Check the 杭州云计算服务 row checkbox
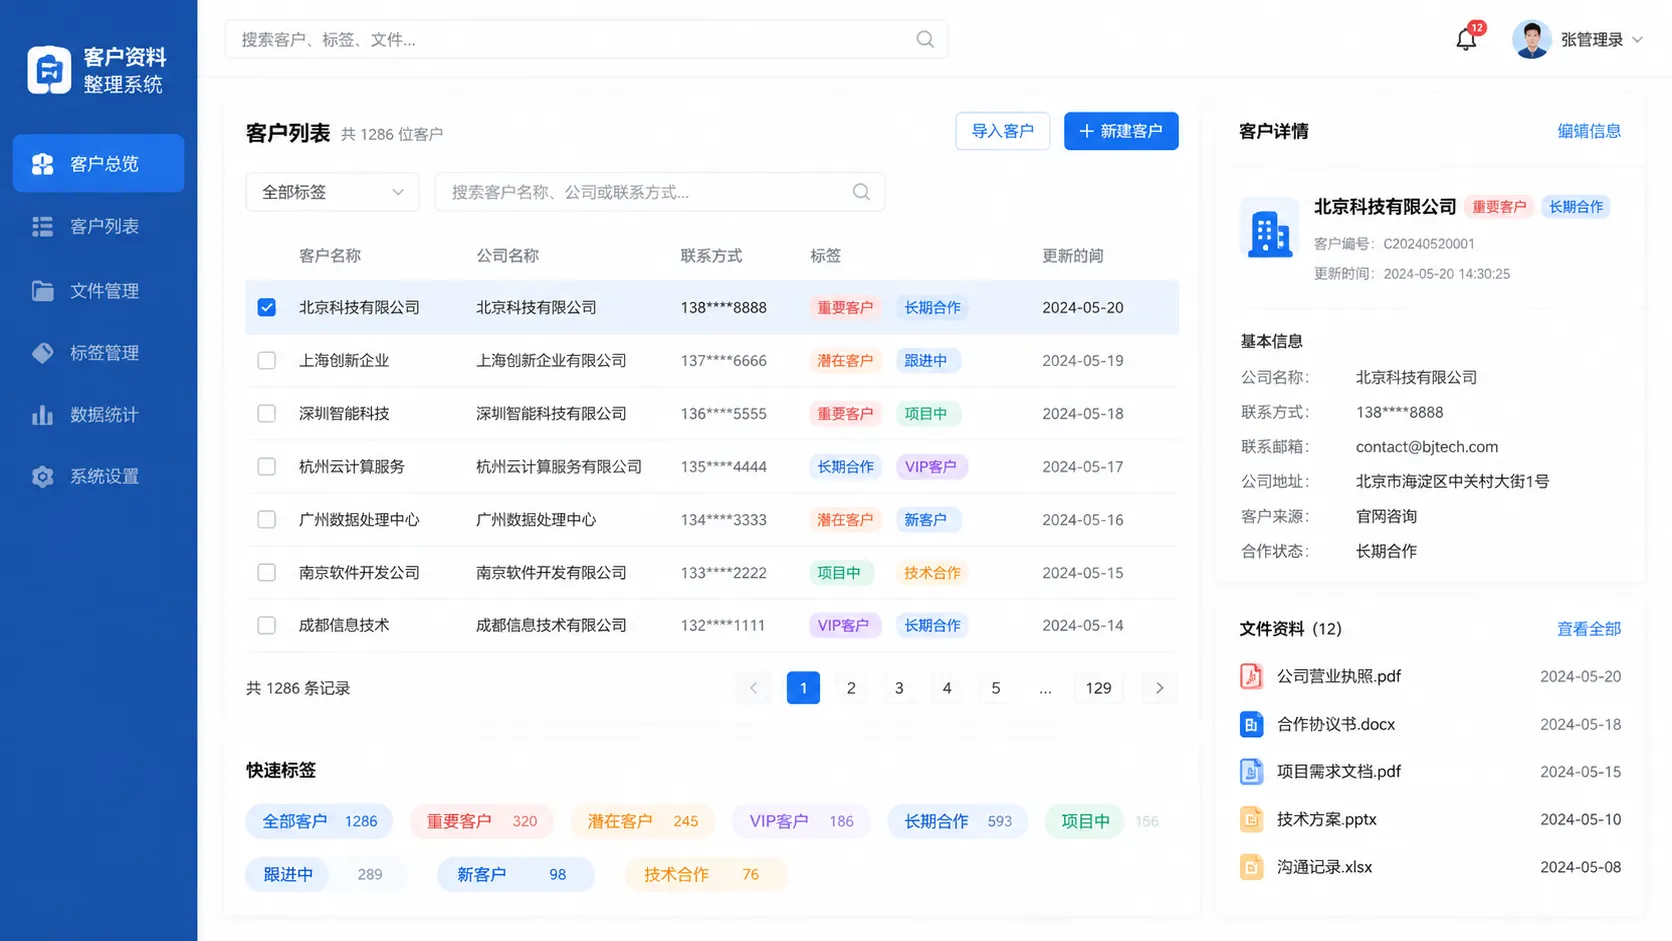The width and height of the screenshot is (1672, 941). pos(266,466)
